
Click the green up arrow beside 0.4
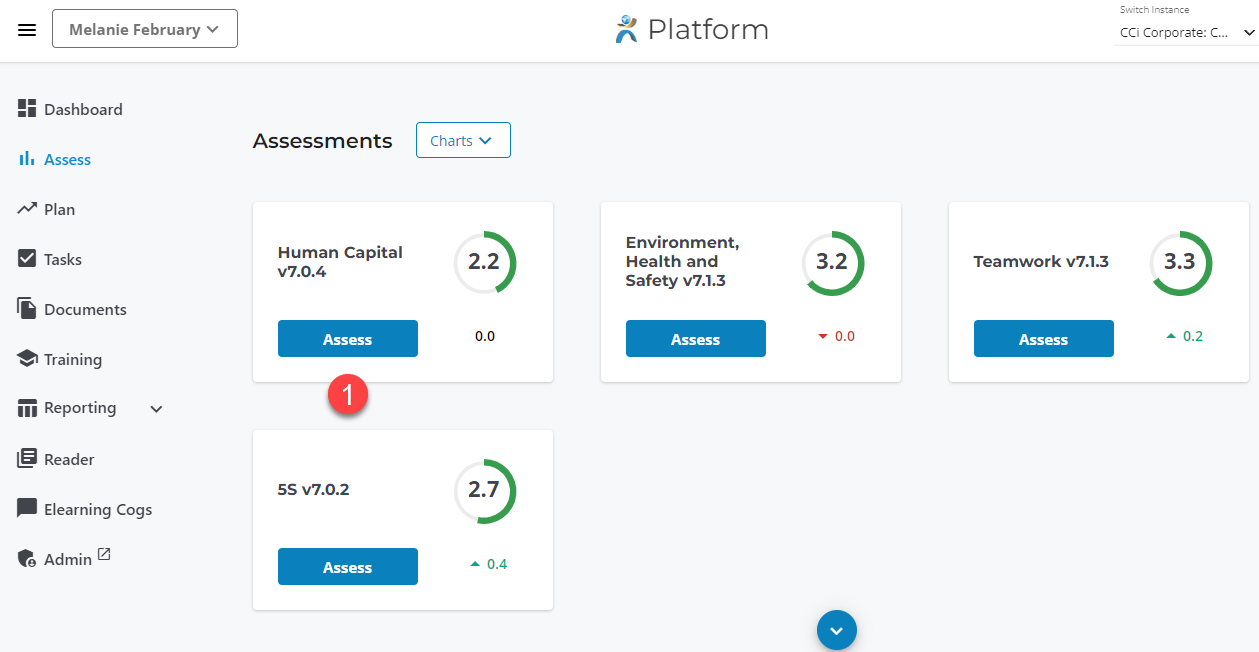[475, 564]
